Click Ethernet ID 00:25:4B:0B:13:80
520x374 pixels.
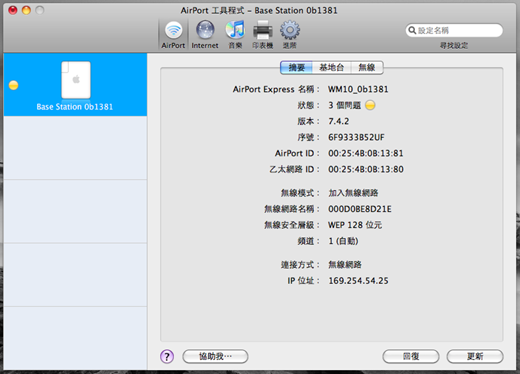pos(366,169)
